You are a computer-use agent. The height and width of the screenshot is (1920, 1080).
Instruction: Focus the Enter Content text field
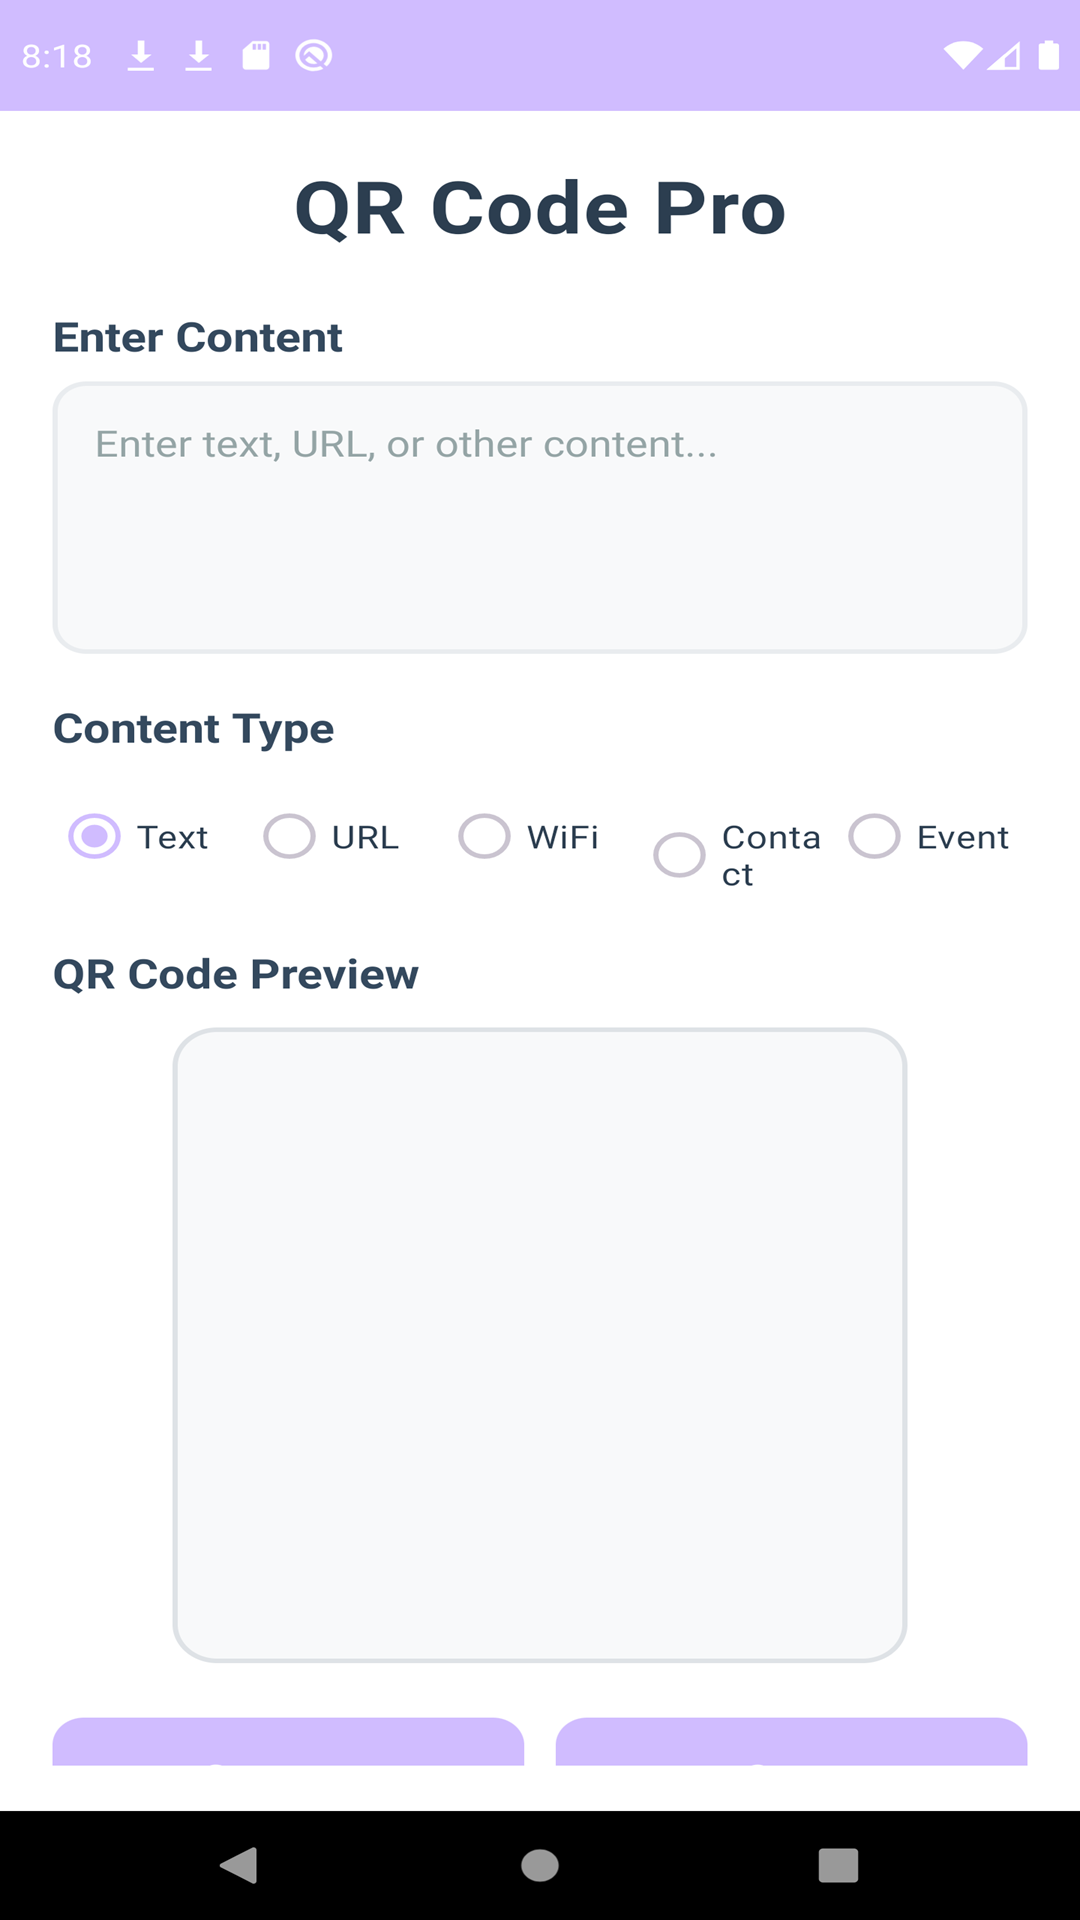(x=540, y=518)
